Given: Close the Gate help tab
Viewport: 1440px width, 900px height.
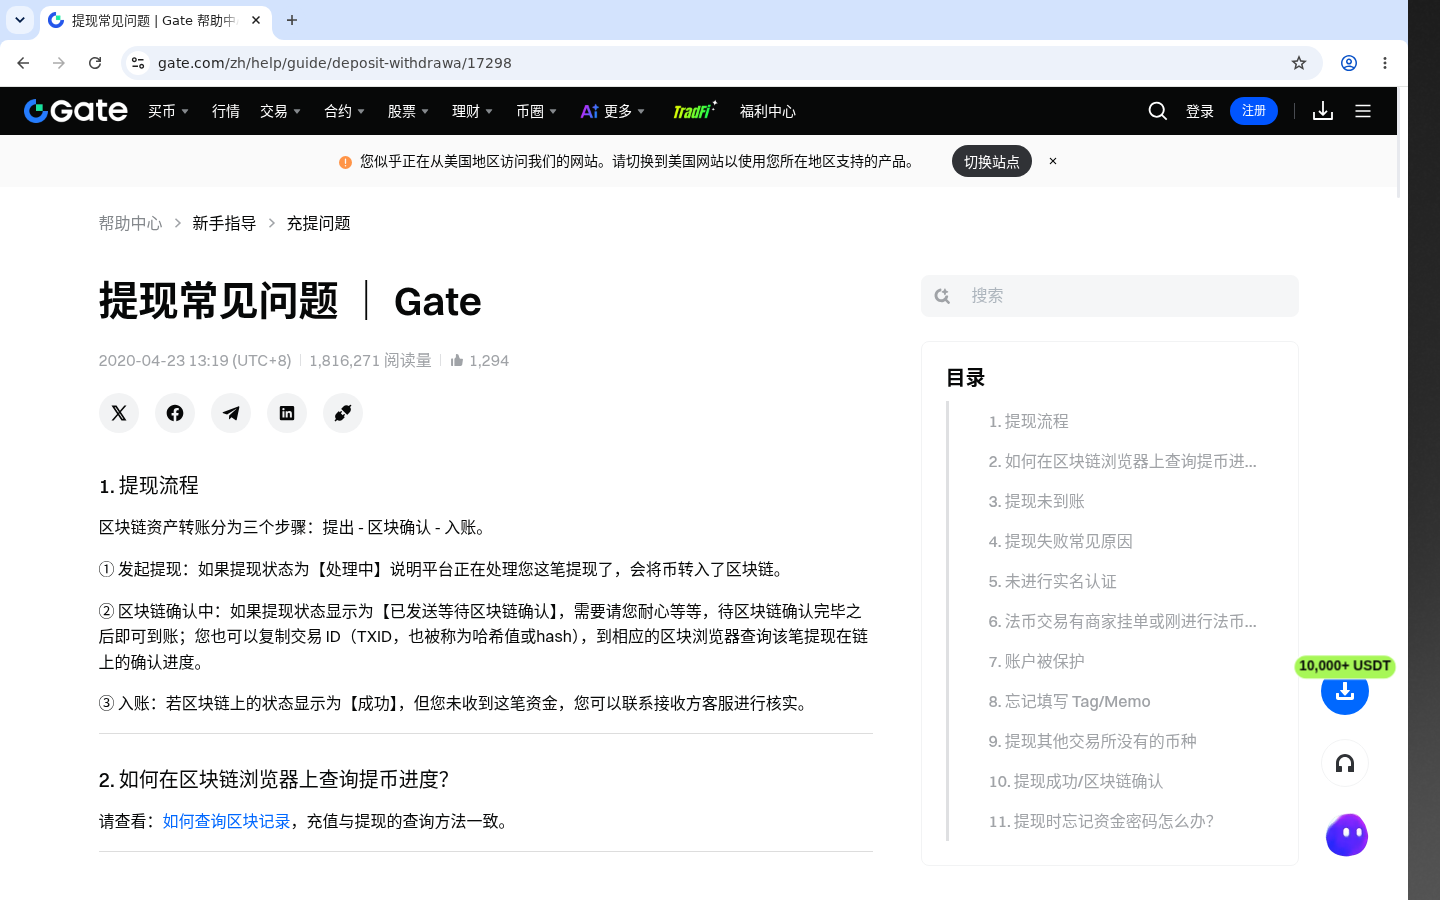Looking at the screenshot, I should [x=256, y=20].
